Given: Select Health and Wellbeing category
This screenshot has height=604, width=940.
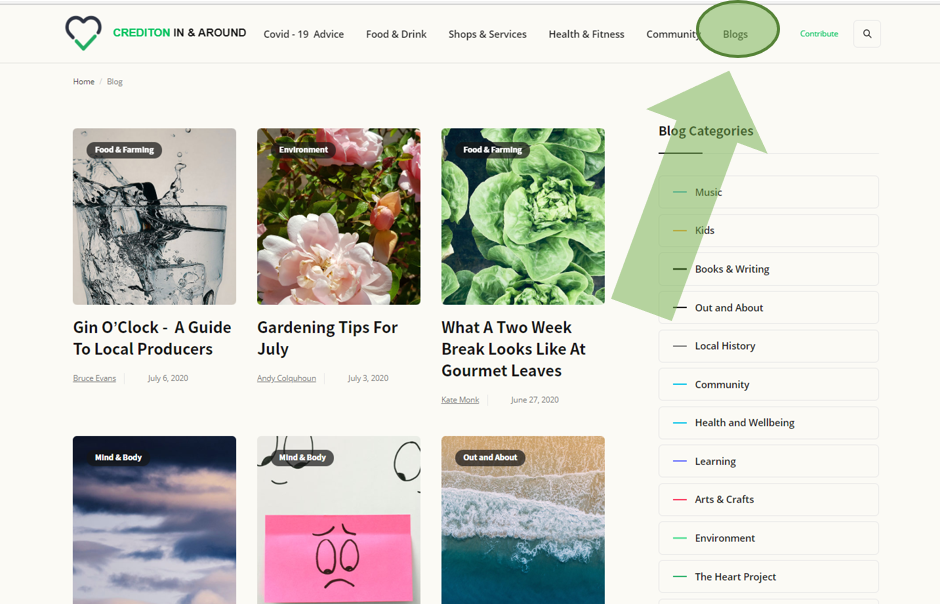Looking at the screenshot, I should [769, 422].
